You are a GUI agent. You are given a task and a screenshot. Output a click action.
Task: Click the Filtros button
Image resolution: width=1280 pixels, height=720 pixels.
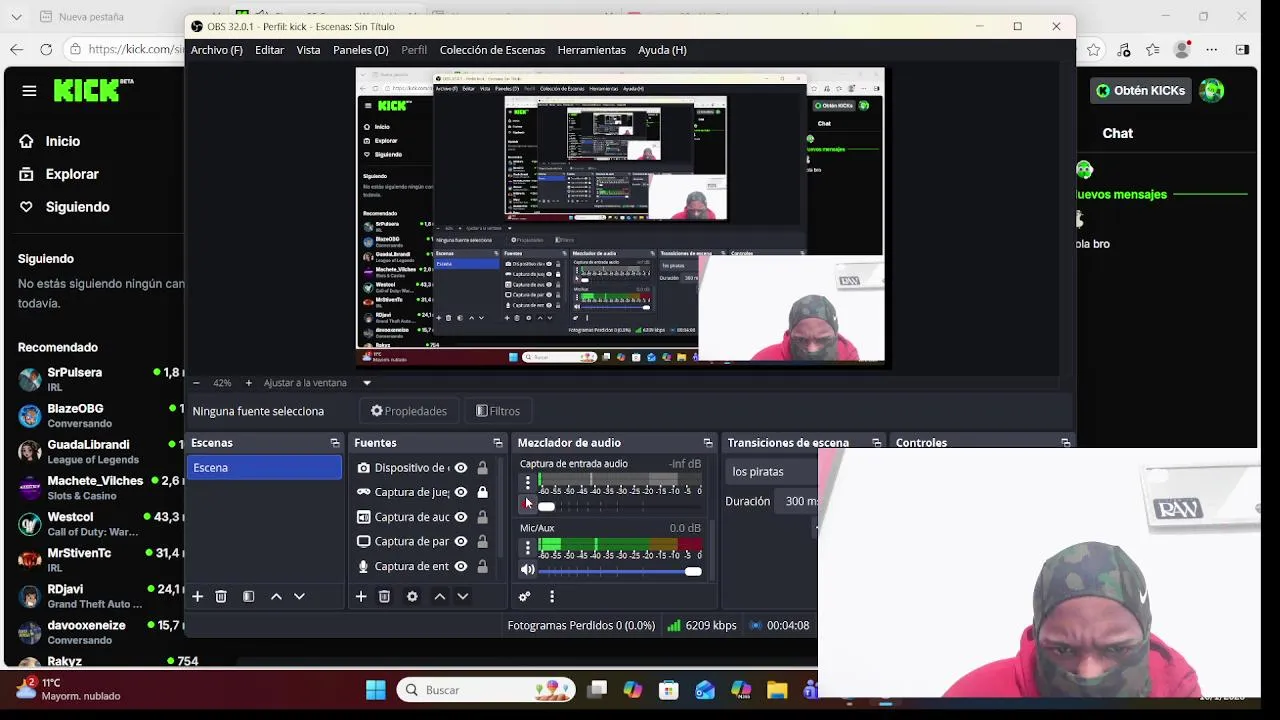pos(498,411)
